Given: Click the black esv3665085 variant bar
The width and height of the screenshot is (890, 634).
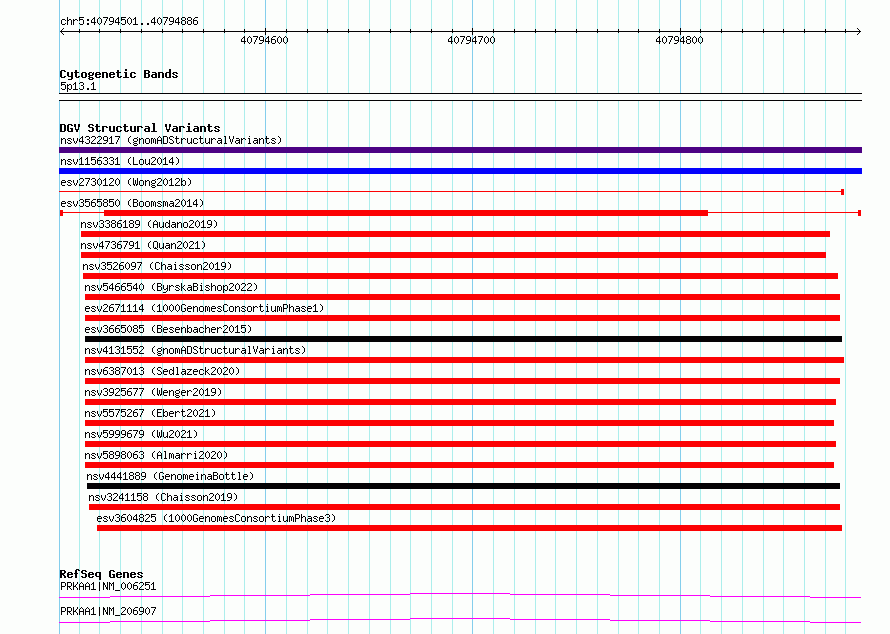Looking at the screenshot, I should click(x=463, y=339).
